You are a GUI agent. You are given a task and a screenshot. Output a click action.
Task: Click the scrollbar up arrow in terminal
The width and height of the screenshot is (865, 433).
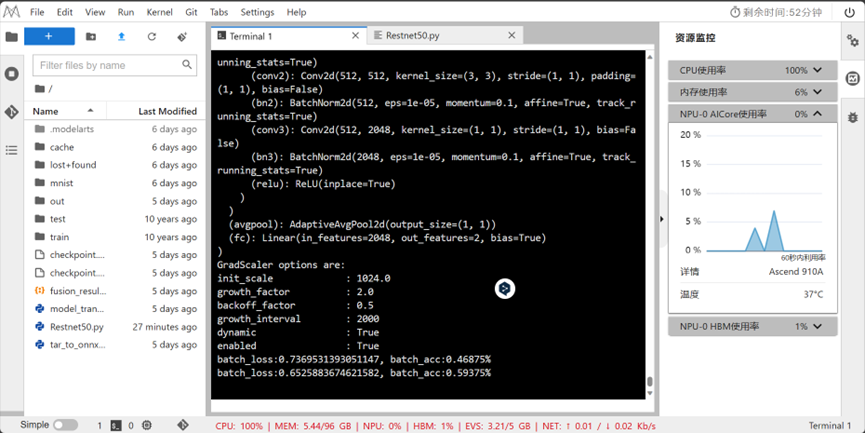(650, 57)
